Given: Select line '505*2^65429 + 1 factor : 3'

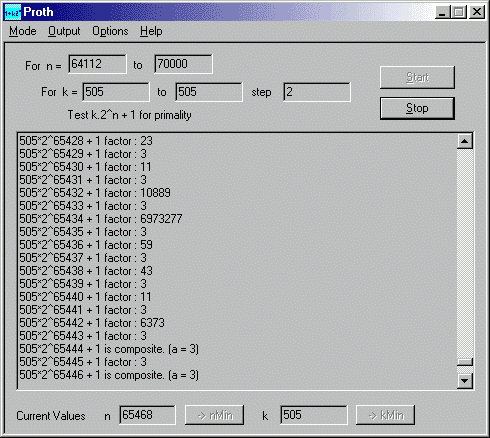Looking at the screenshot, I should [x=83, y=154].
